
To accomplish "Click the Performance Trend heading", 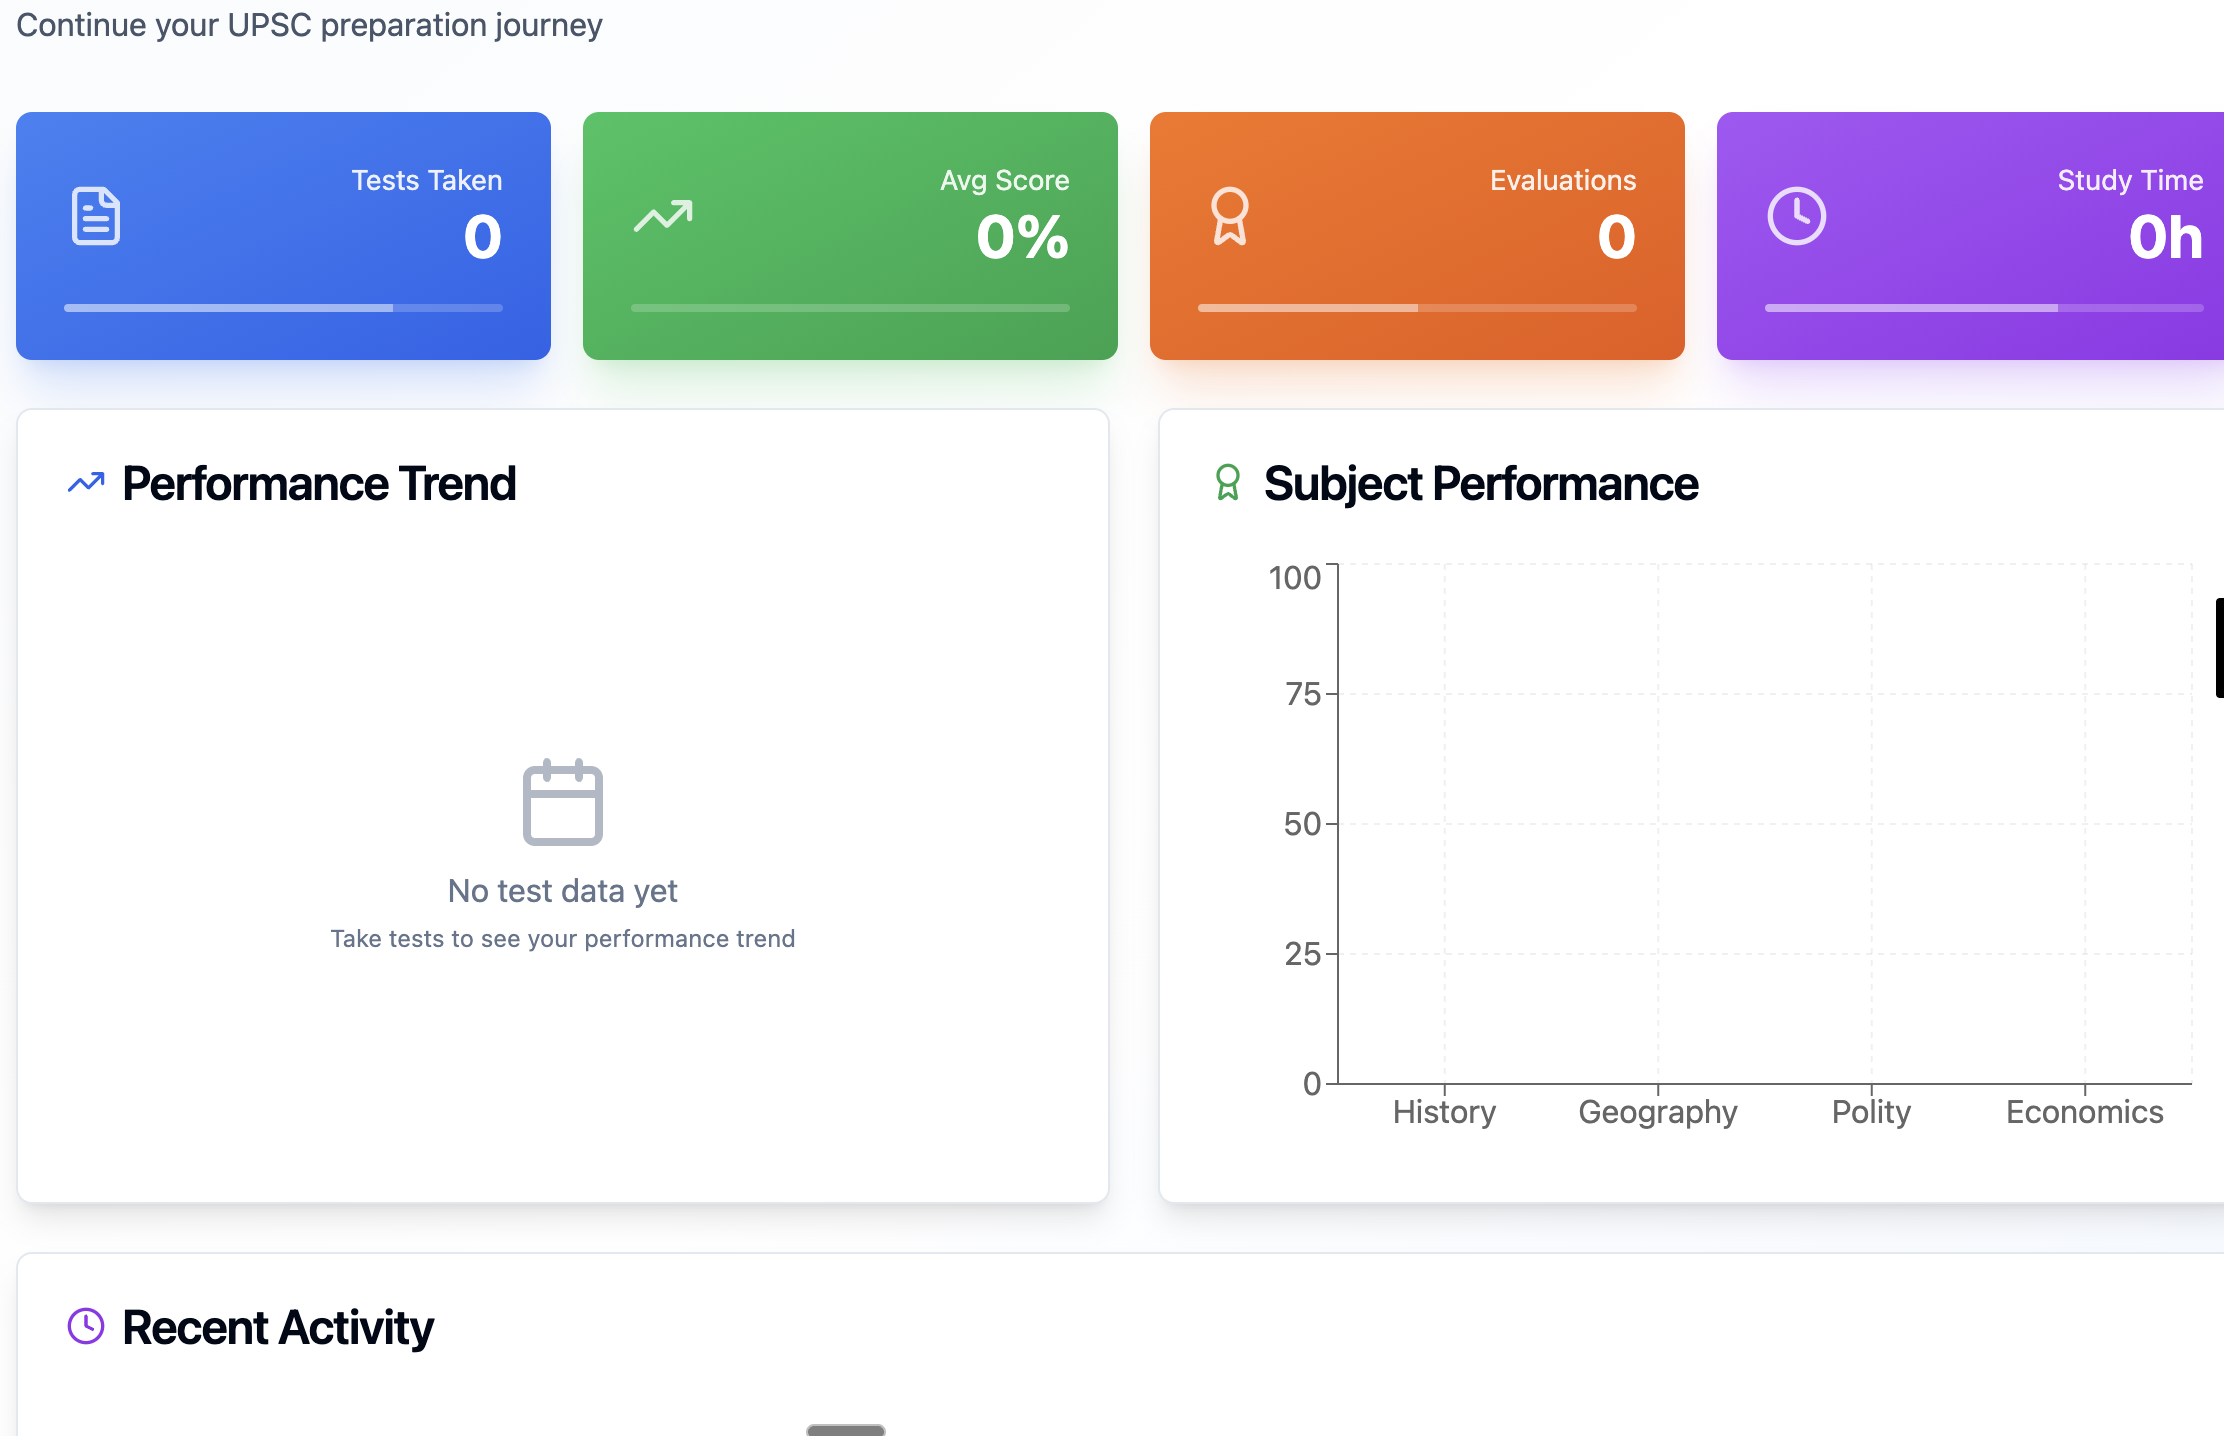I will click(x=319, y=484).
